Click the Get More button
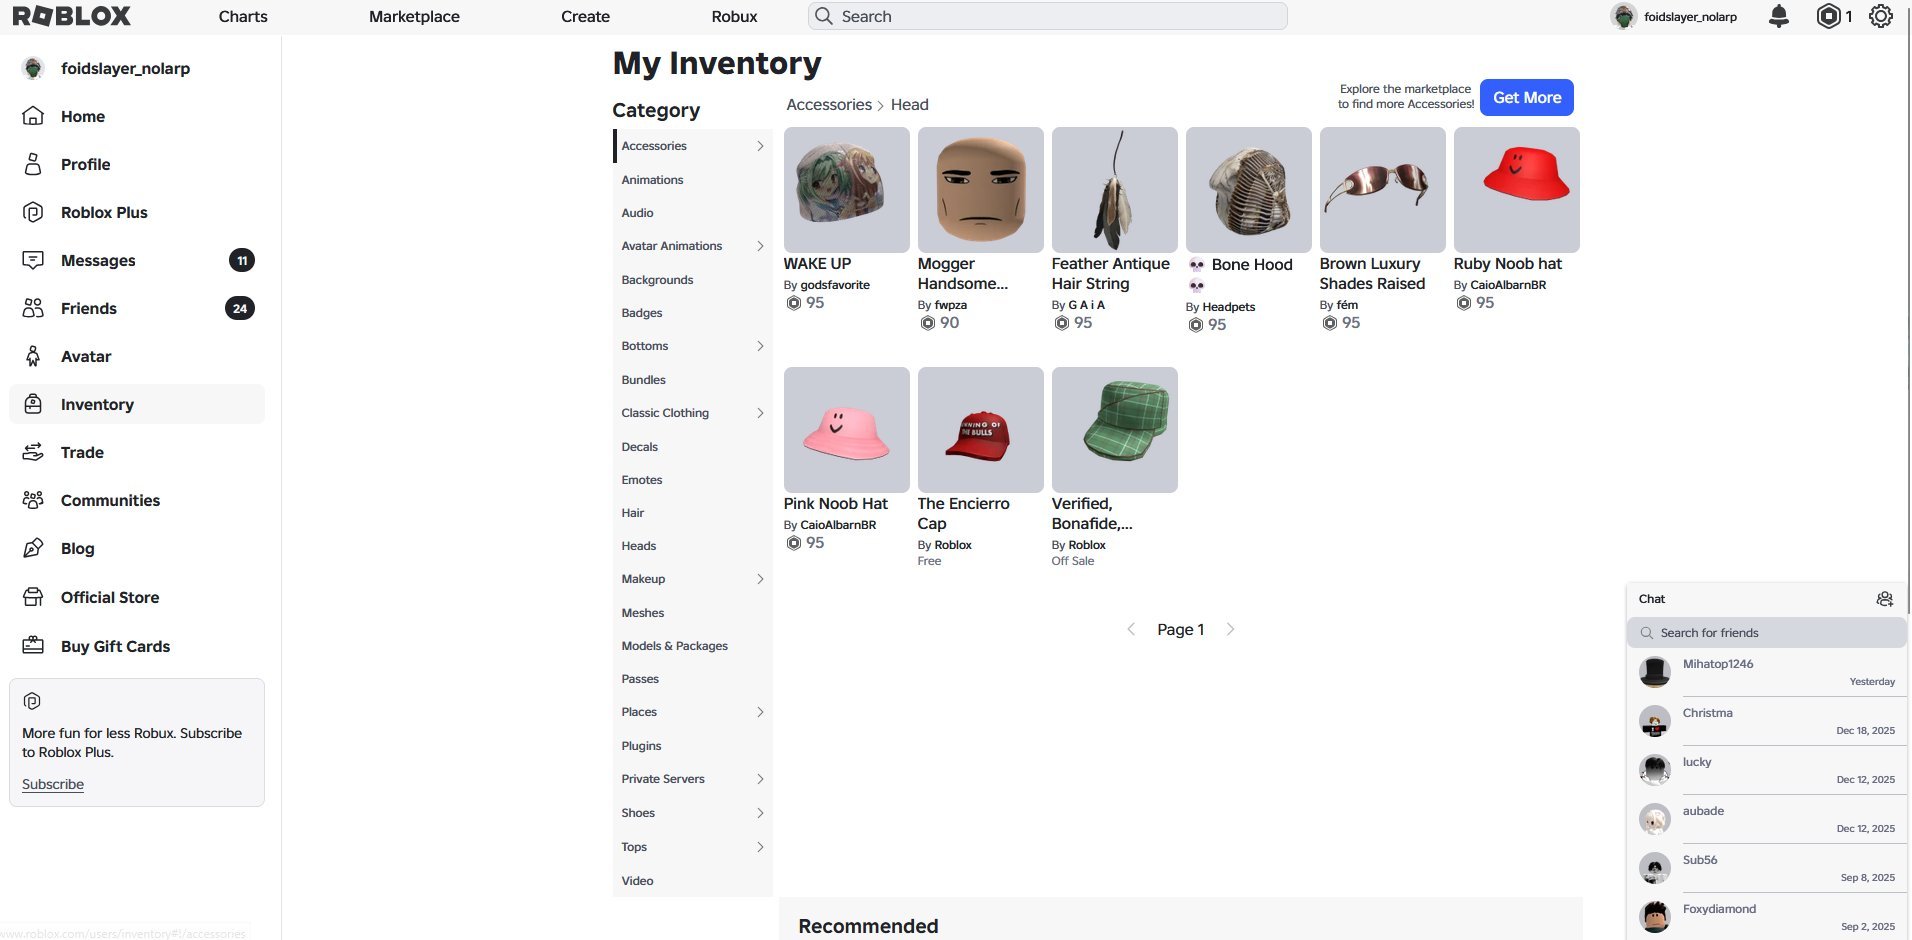Screen dimensions: 1912x940 (x=1527, y=97)
